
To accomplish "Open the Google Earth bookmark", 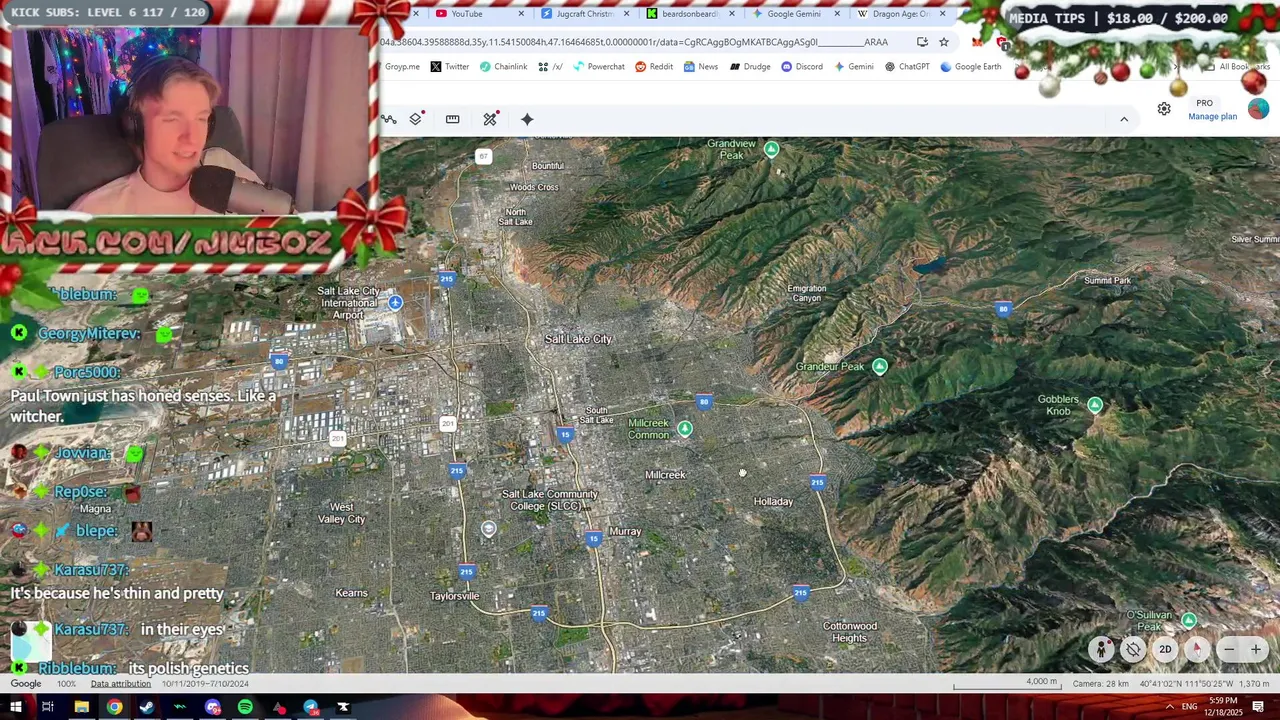I will pos(970,67).
